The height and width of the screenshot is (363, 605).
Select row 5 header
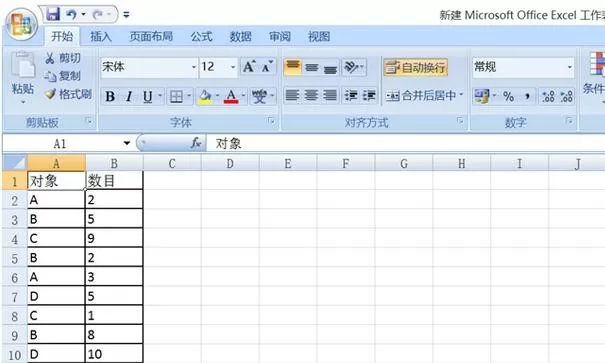[15, 258]
